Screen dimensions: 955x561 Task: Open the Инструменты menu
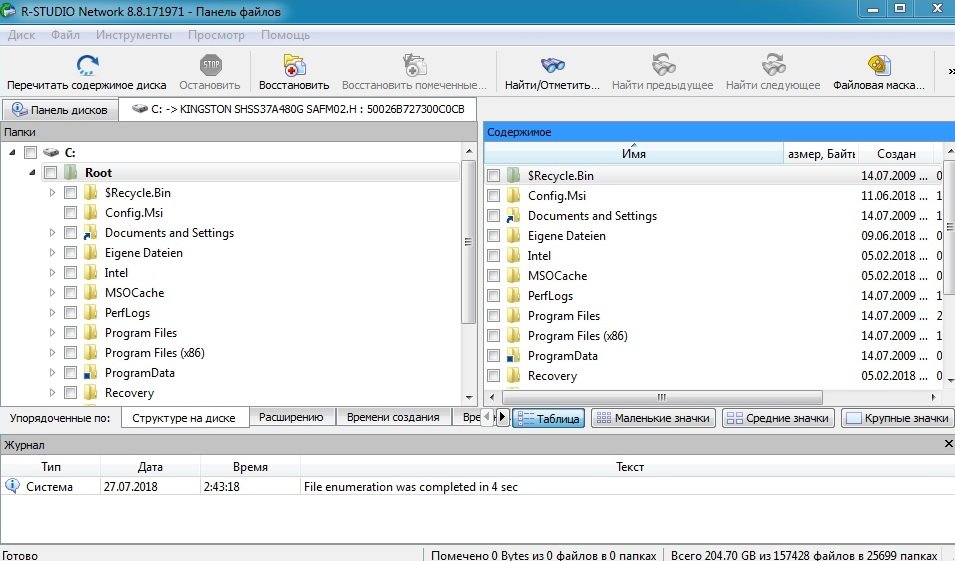pyautogui.click(x=133, y=35)
